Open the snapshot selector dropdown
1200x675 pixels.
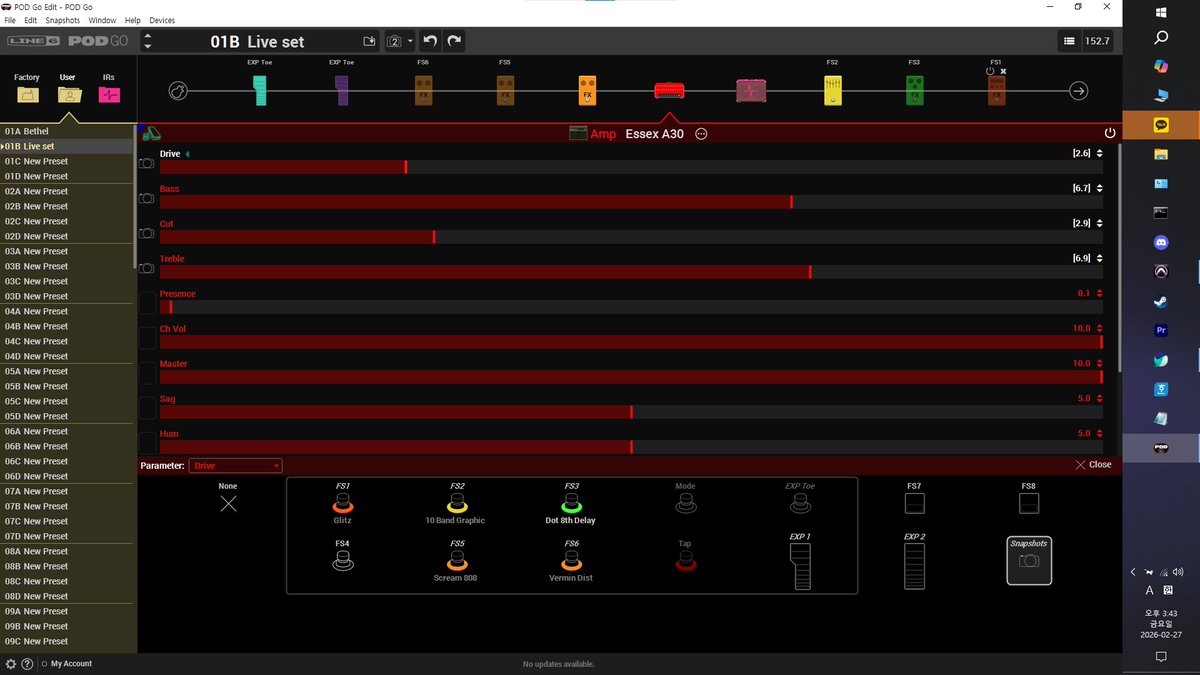point(400,41)
